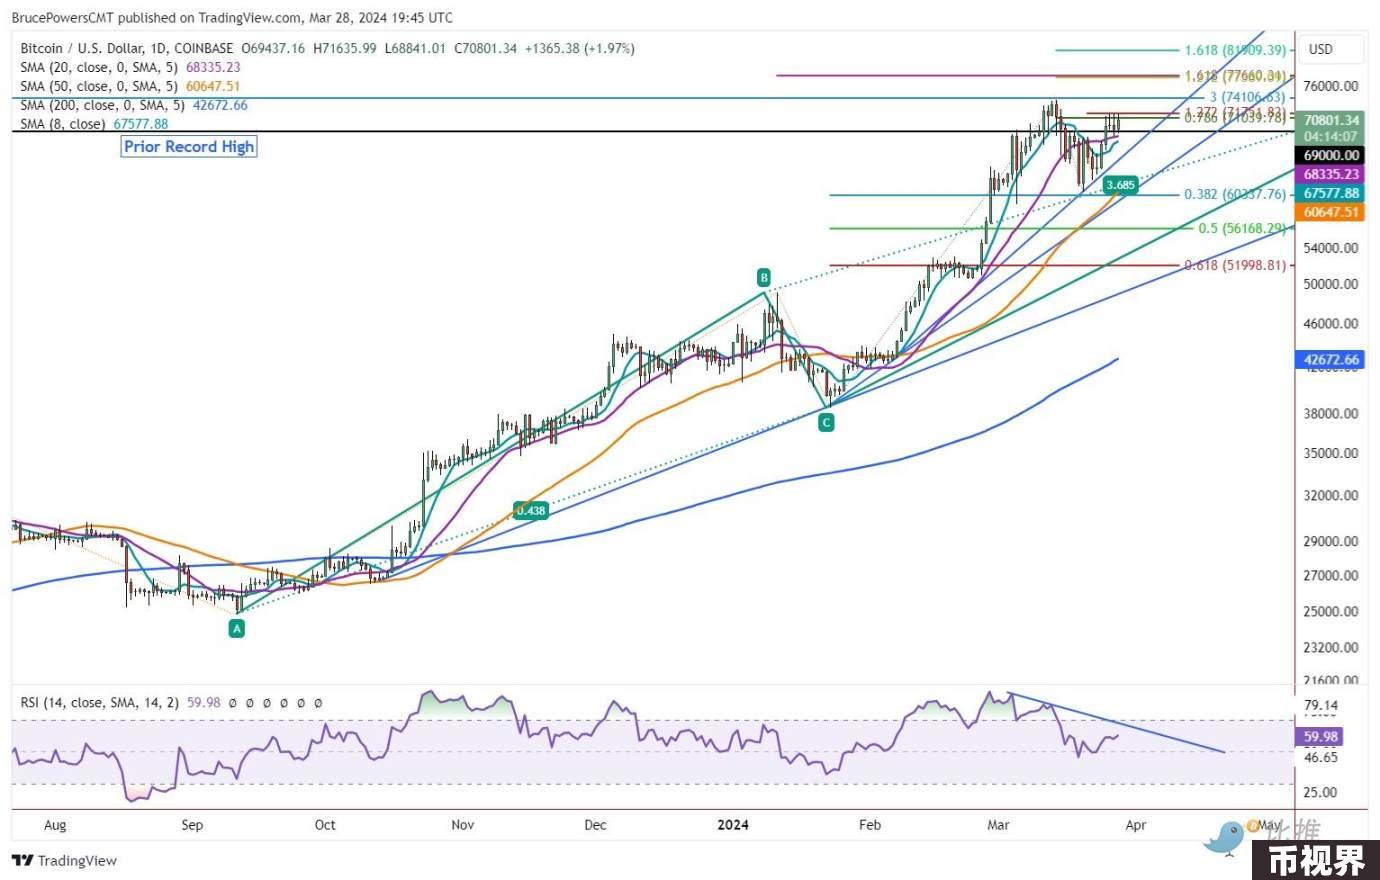
Task: Click the 0.438 ratio label on the trendline
Action: (x=530, y=510)
